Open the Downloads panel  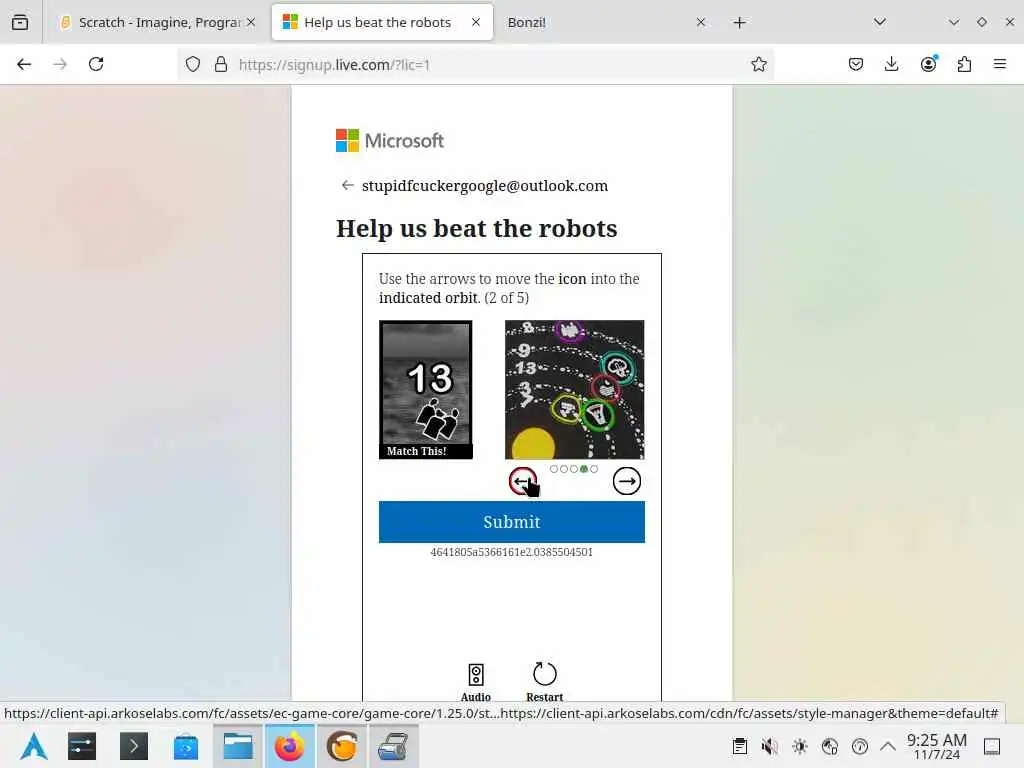[x=891, y=64]
